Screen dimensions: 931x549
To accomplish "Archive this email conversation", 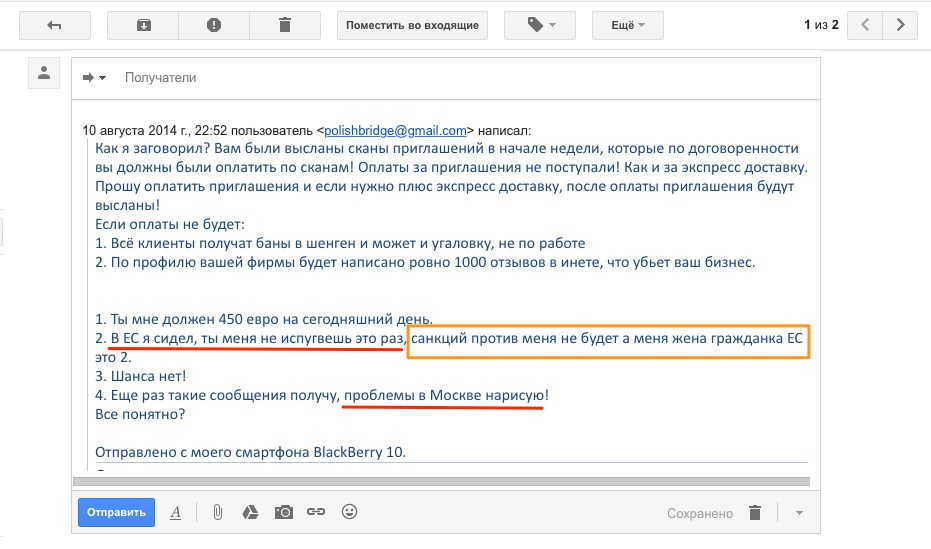I will pyautogui.click(x=143, y=25).
